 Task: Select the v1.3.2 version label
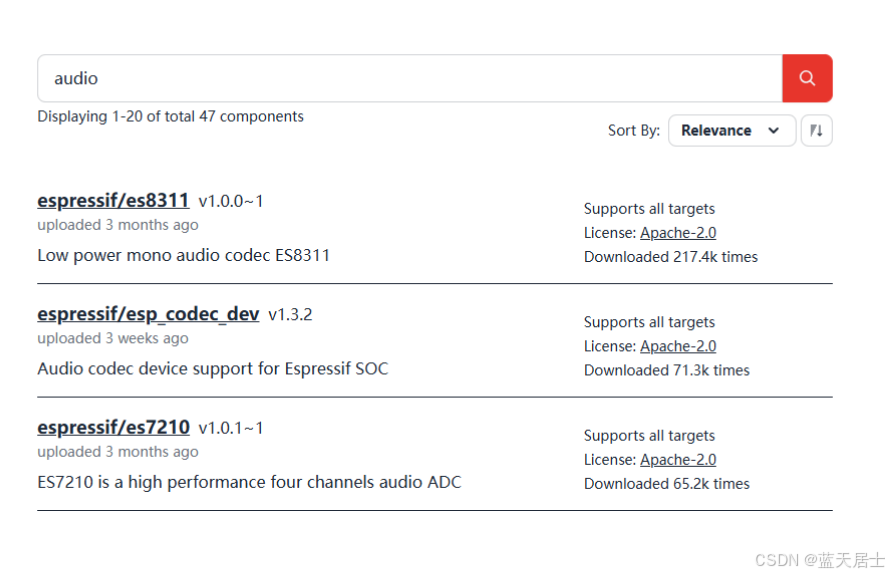[x=290, y=315]
